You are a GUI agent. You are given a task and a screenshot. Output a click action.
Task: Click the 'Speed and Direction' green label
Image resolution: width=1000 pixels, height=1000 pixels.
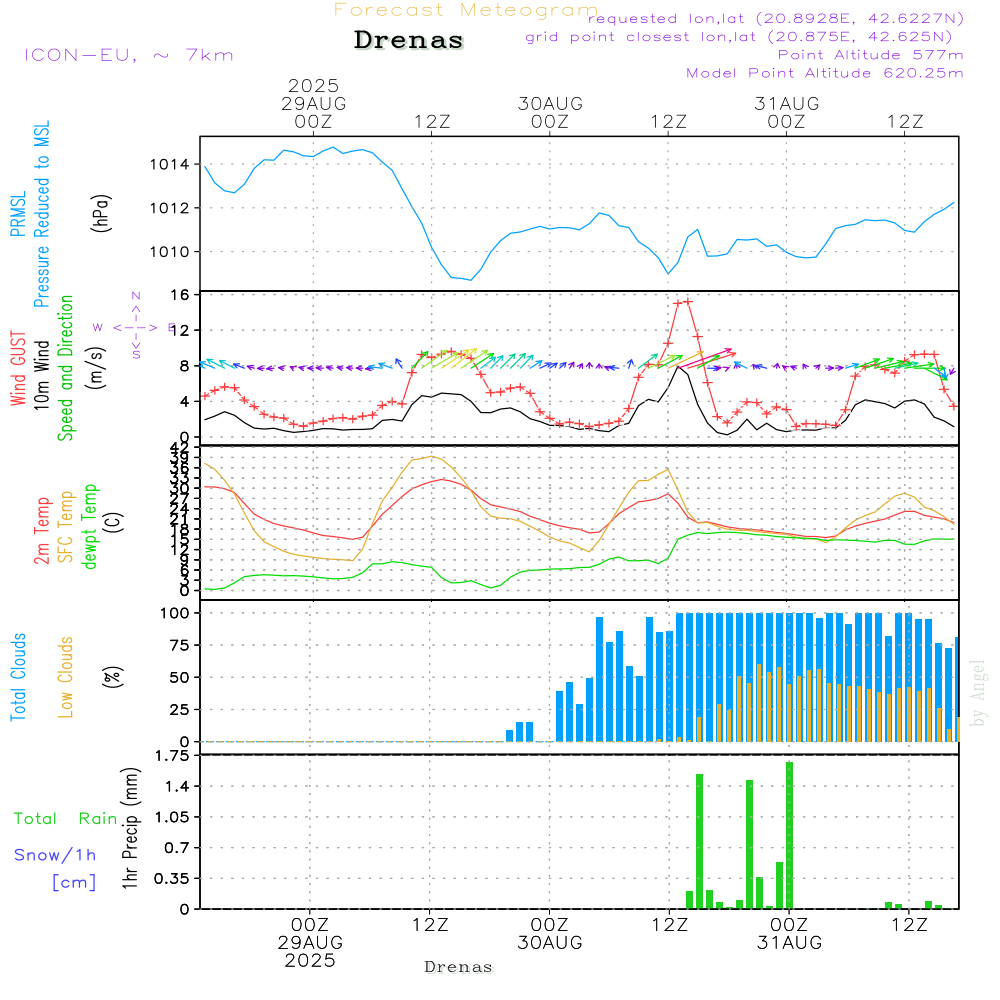66,368
